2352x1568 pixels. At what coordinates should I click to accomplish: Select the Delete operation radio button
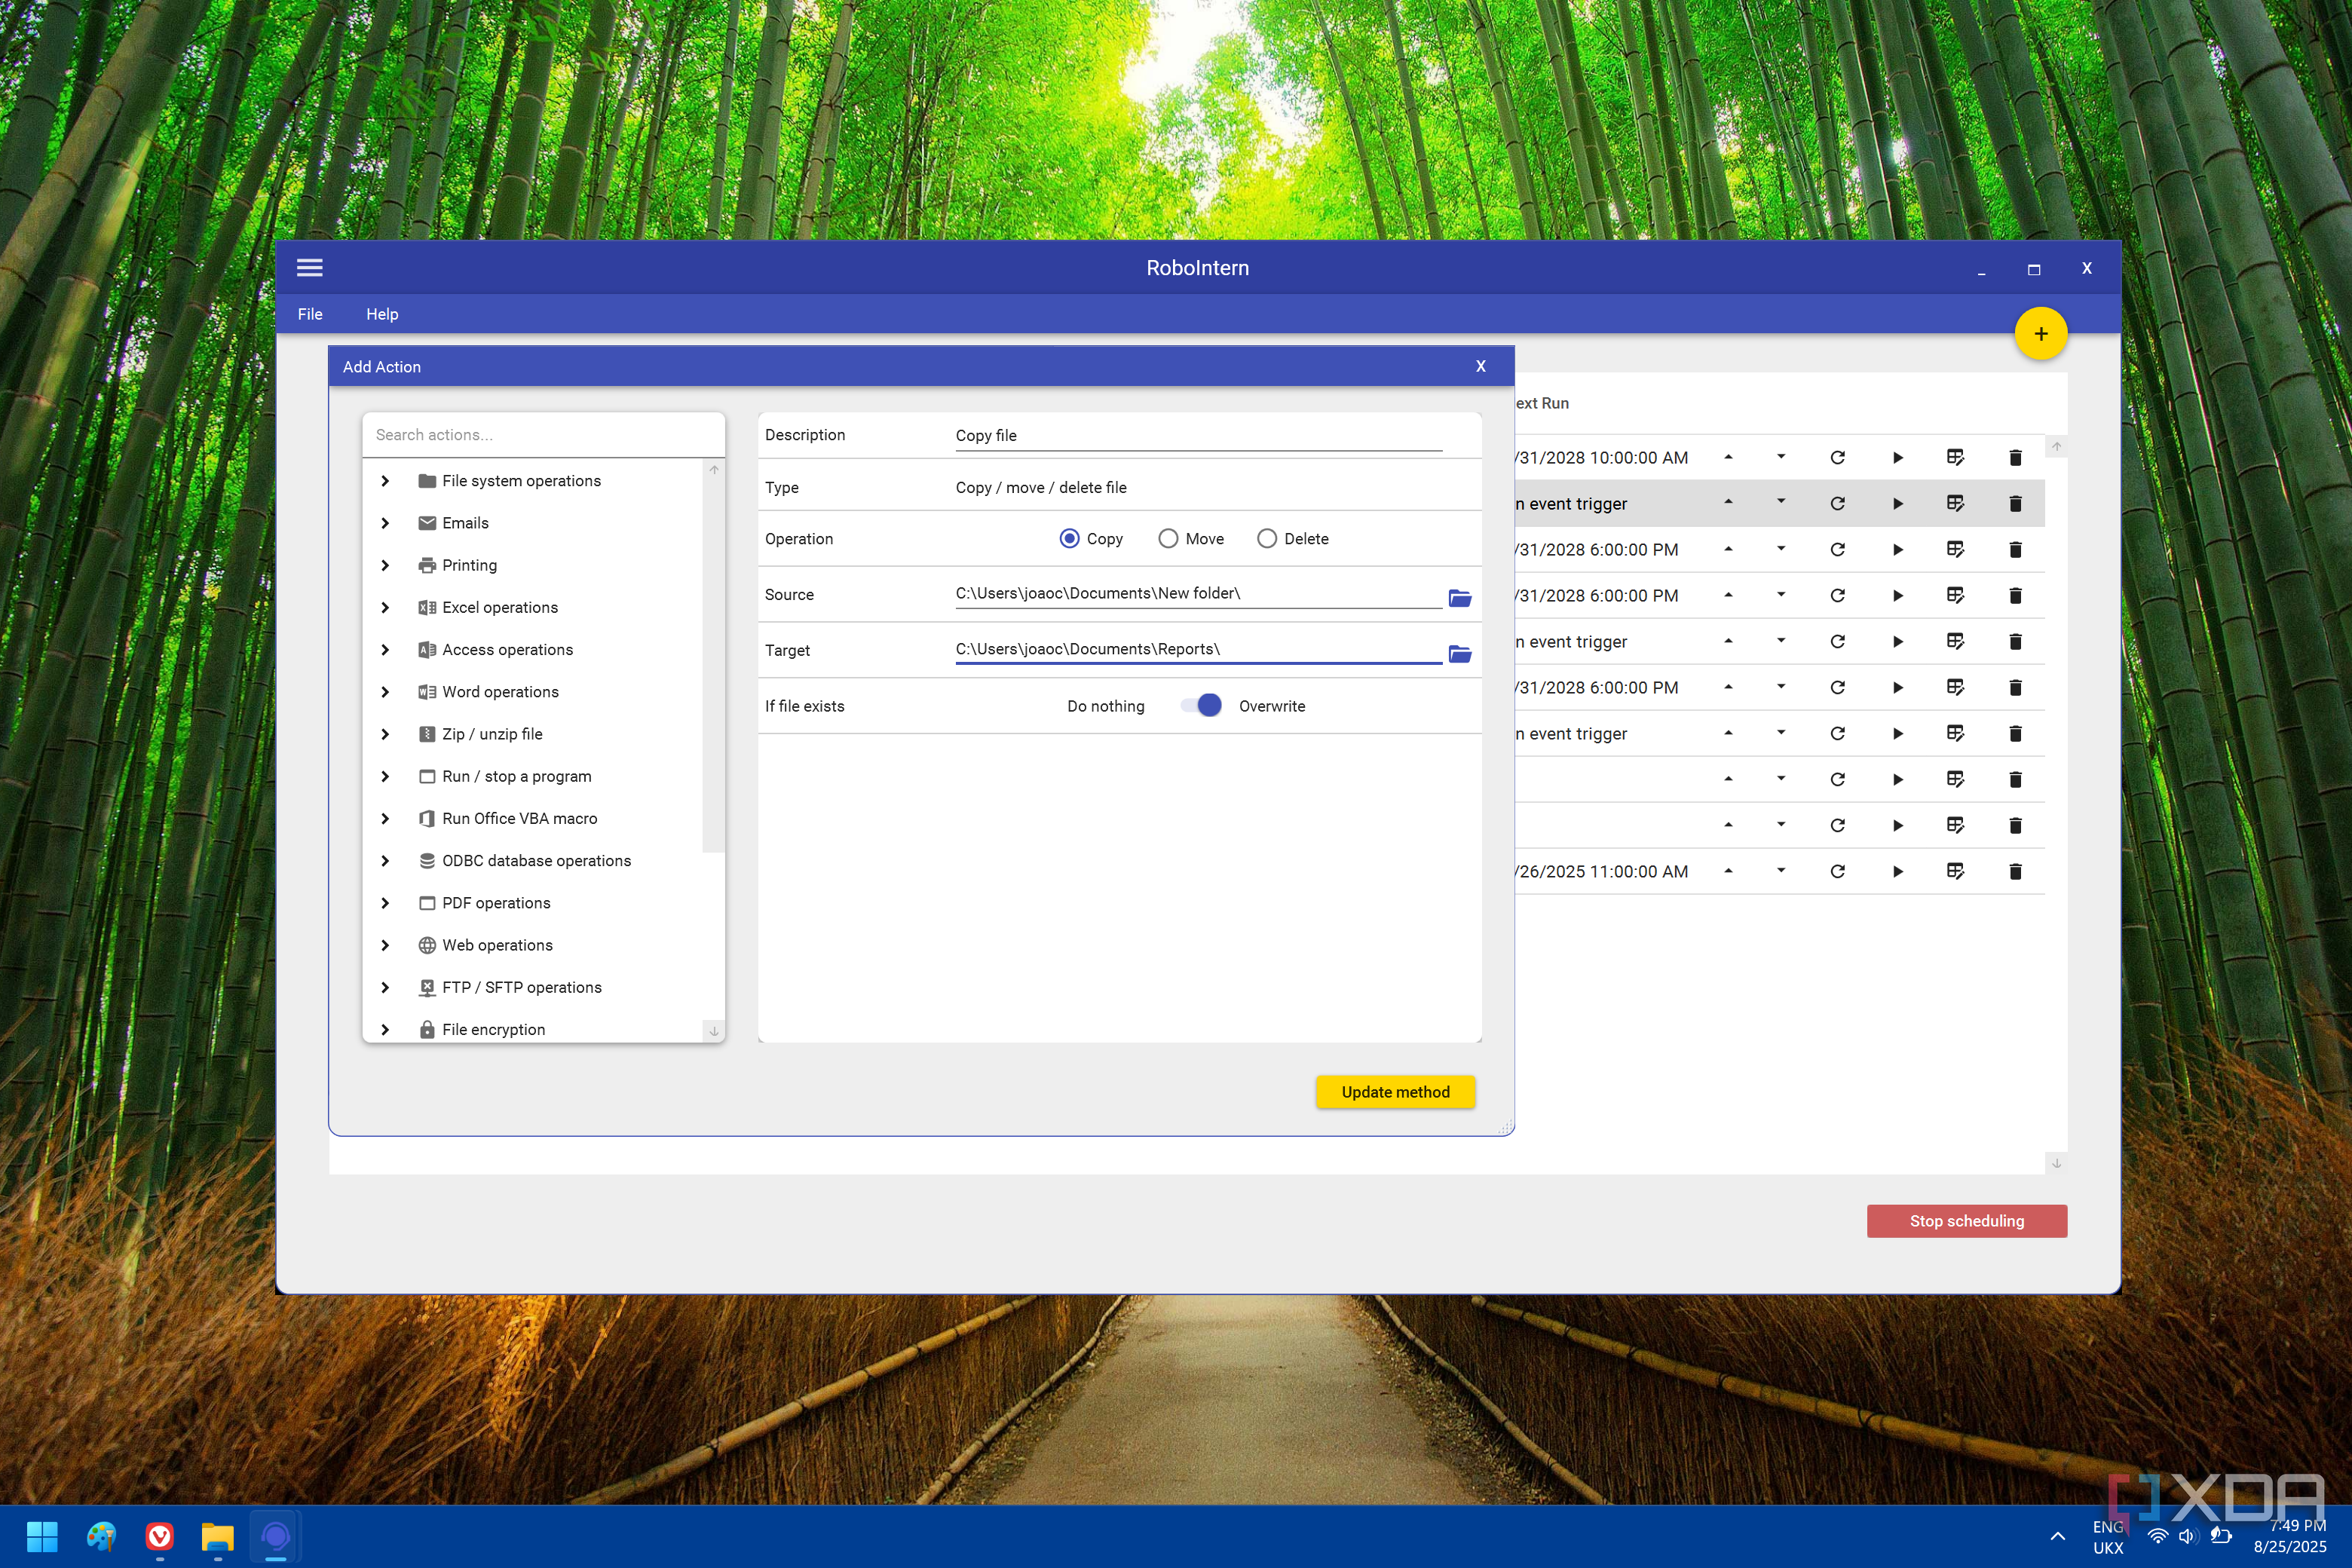click(x=1266, y=539)
